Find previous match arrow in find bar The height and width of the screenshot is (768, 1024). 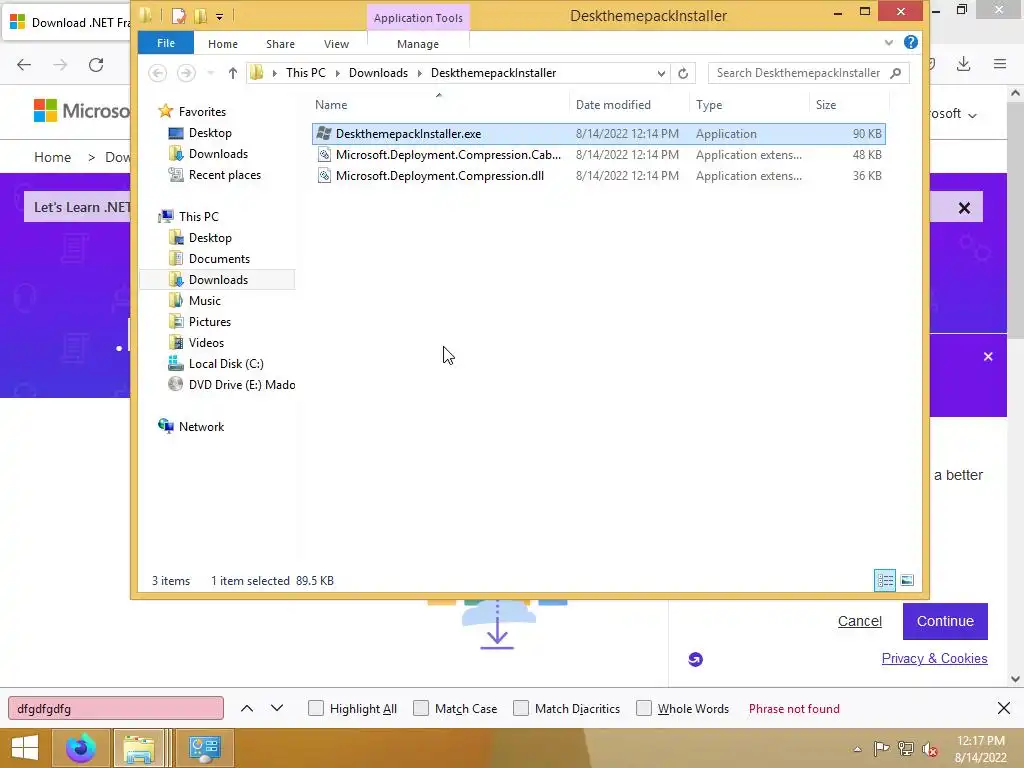point(247,709)
